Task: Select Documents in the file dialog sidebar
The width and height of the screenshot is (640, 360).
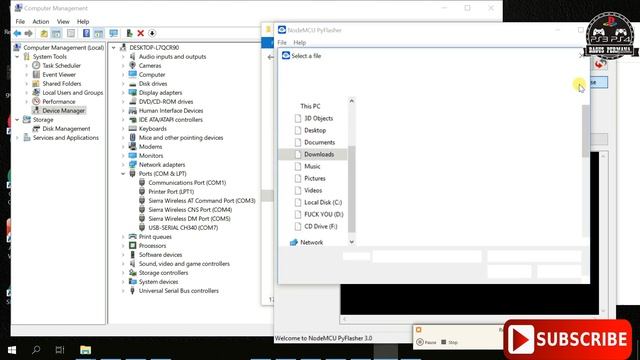Action: click(320, 142)
